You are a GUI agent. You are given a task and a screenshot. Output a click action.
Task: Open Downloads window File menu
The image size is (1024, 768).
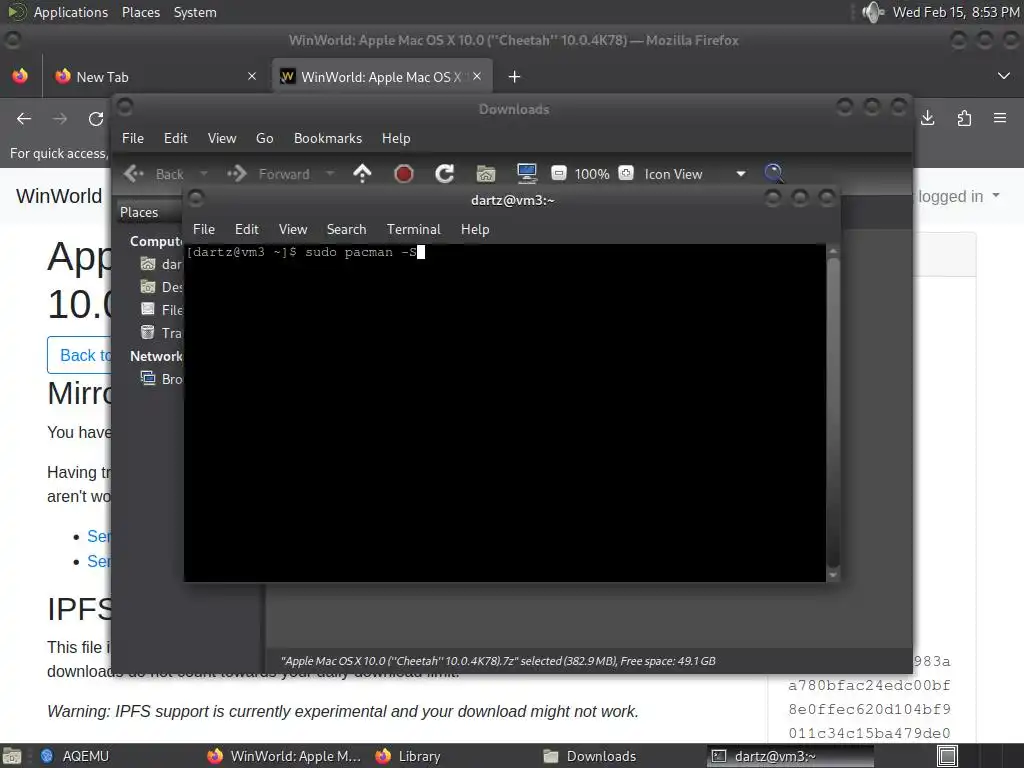coord(133,138)
